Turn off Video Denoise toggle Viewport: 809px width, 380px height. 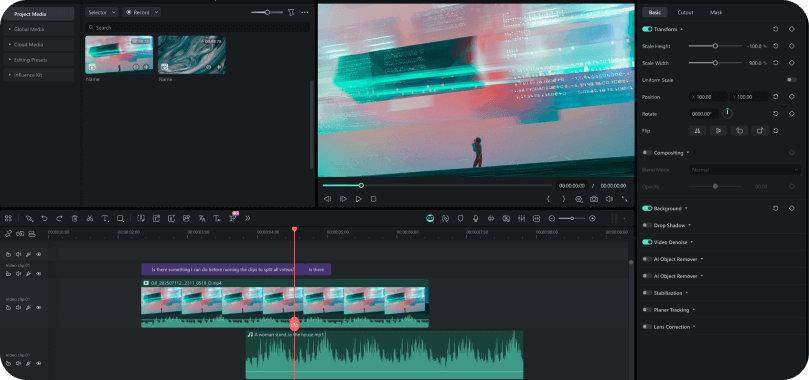click(x=647, y=242)
